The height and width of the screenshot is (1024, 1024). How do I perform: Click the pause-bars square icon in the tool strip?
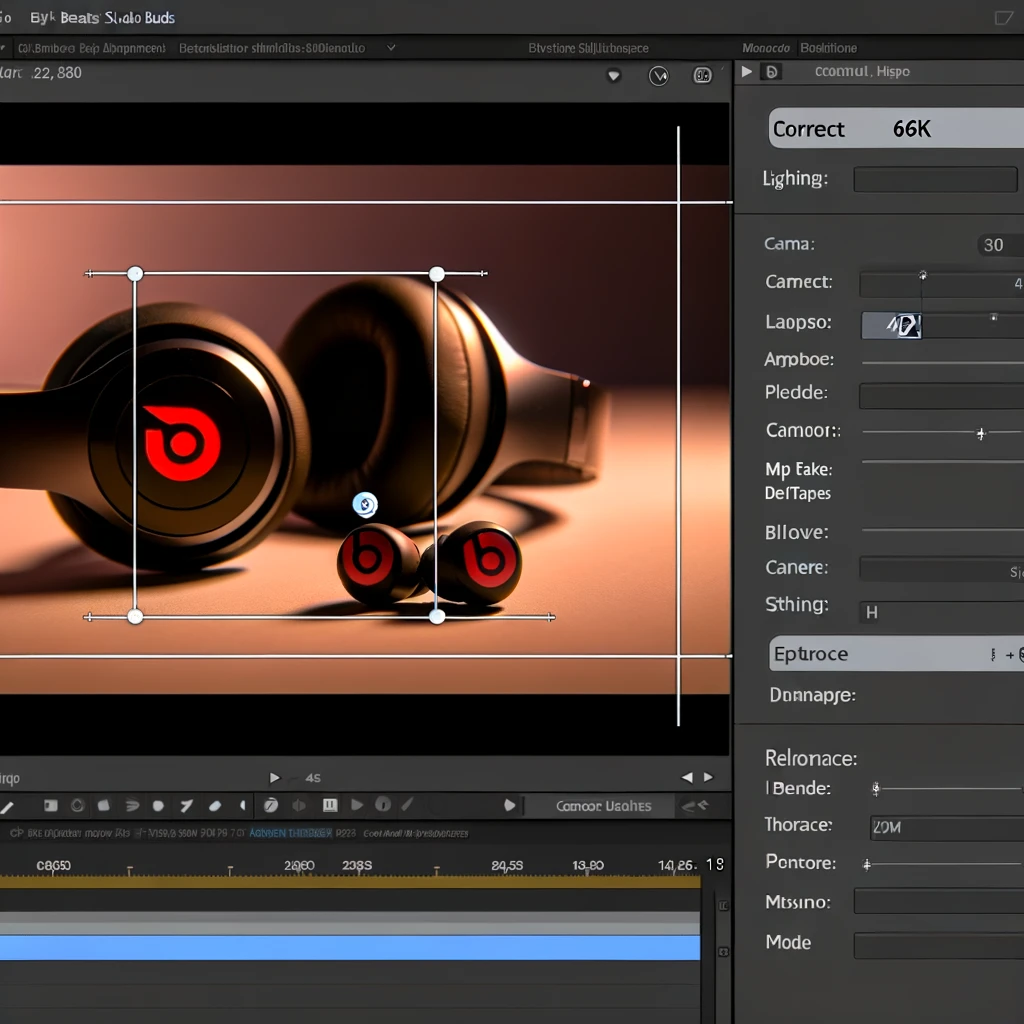[330, 805]
